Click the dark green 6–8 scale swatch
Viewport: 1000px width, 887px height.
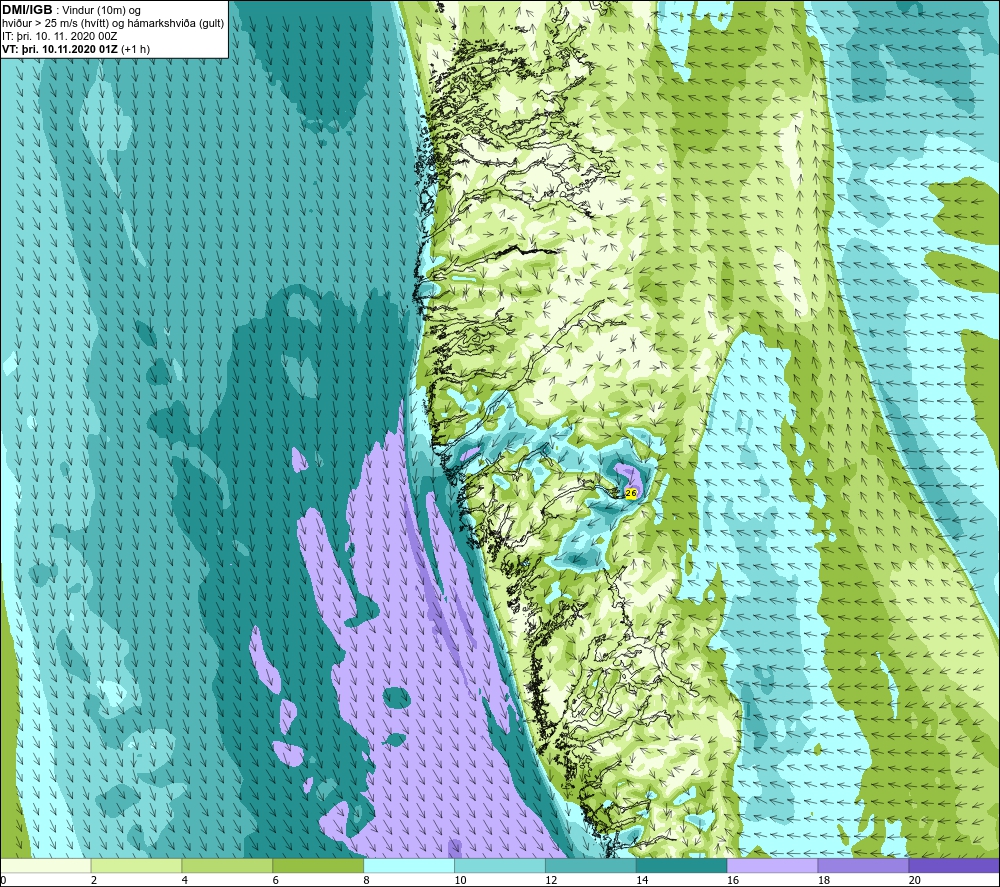318,865
